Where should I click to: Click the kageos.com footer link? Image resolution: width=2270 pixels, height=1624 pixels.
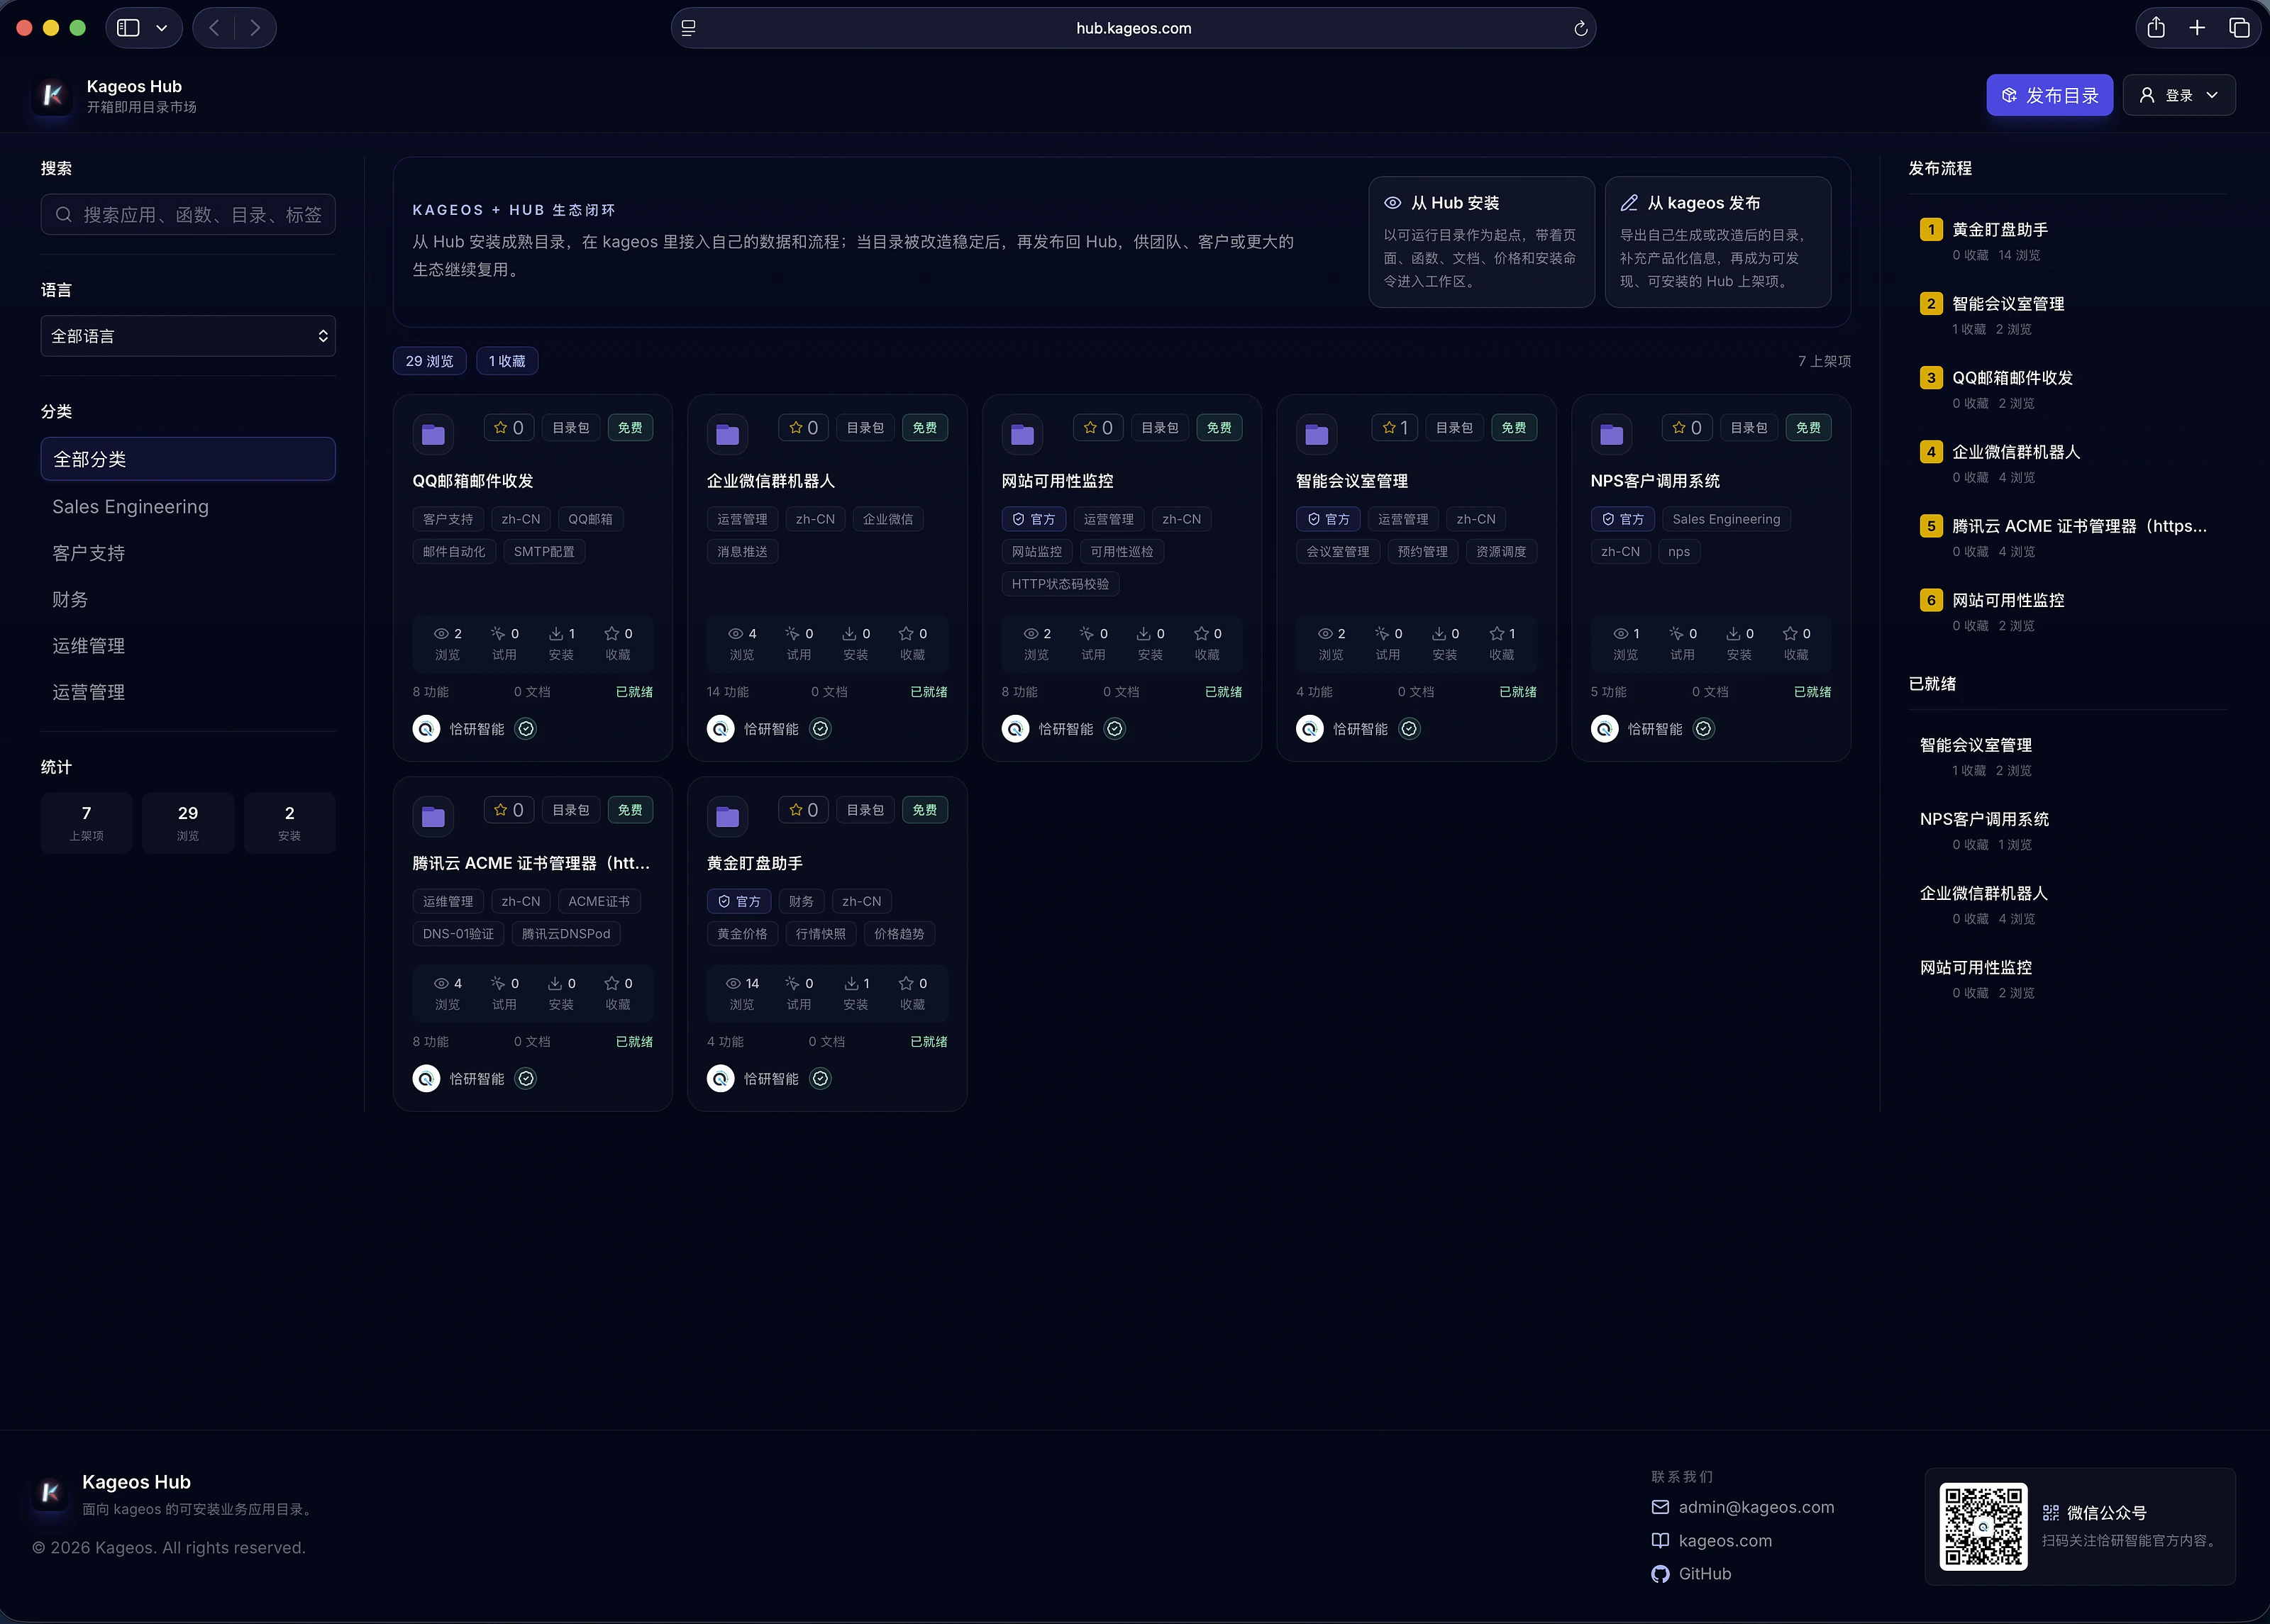[x=1725, y=1541]
